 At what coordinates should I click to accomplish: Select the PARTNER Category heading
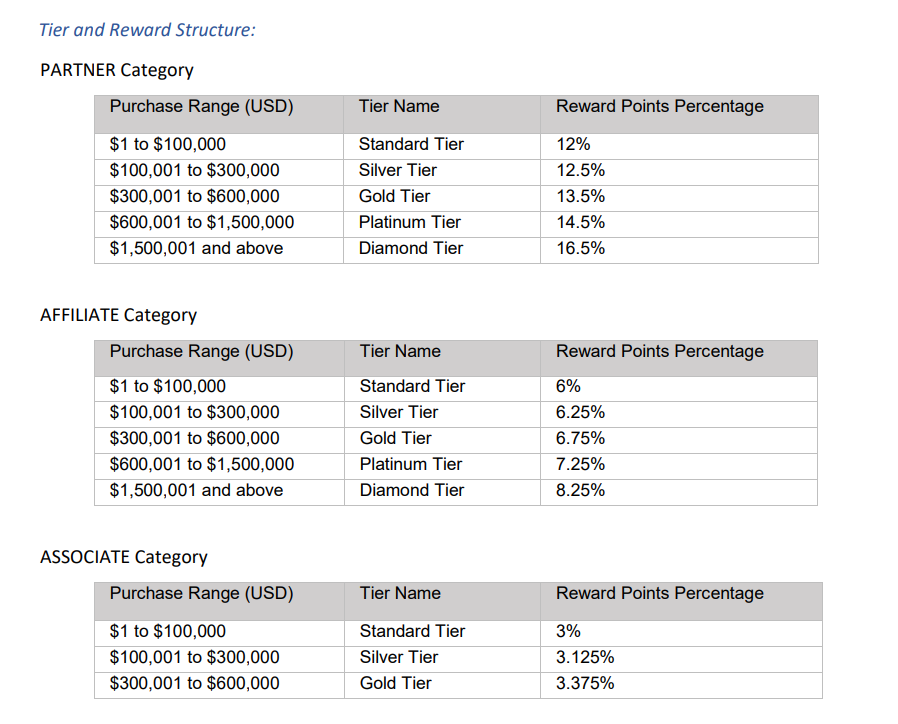117,70
